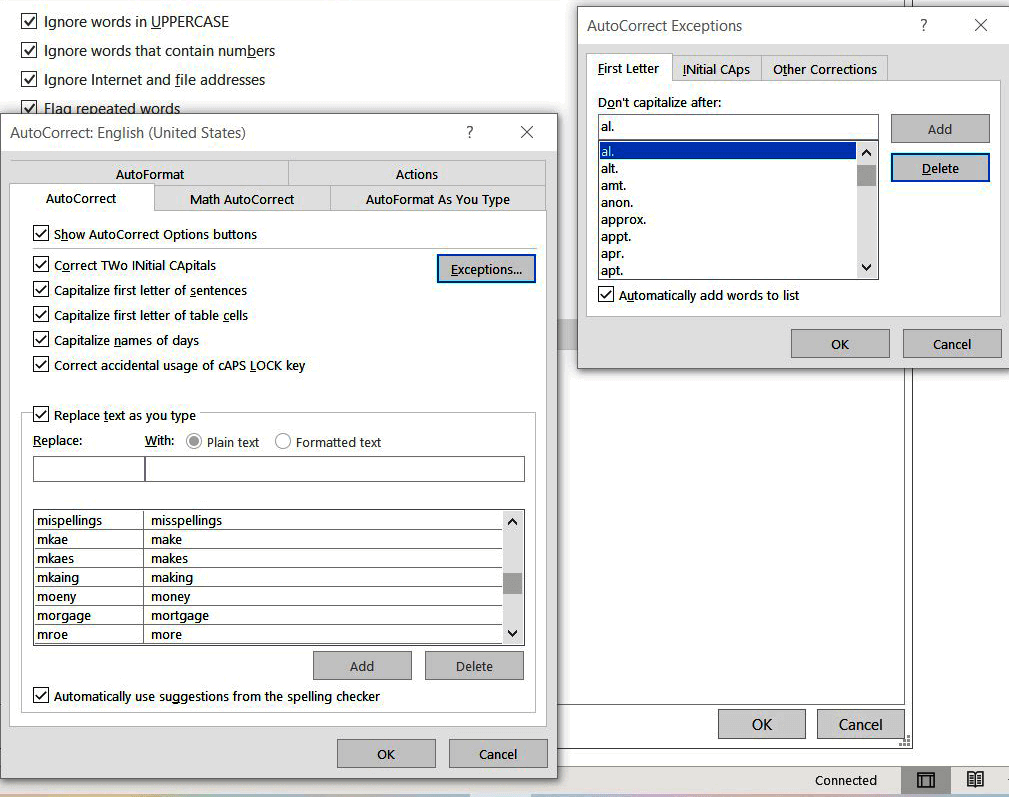Toggle Correct TWo INitial CApitals
Image resolution: width=1009 pixels, height=797 pixels.
point(41,262)
